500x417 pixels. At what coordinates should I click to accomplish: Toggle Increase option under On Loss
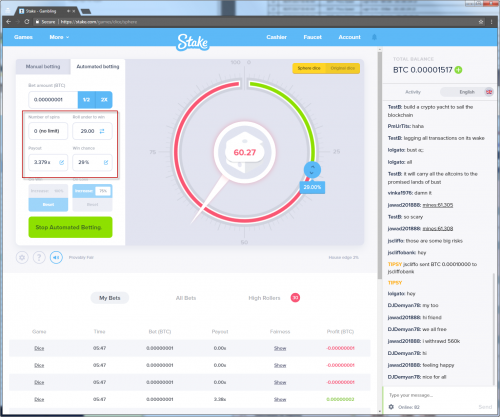coord(84,191)
